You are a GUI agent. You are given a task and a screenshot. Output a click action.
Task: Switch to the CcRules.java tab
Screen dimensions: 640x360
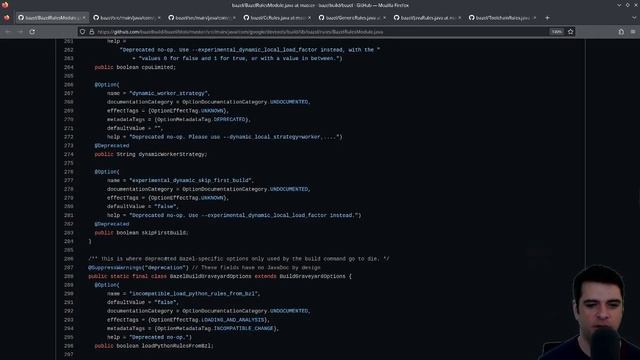tap(277, 18)
